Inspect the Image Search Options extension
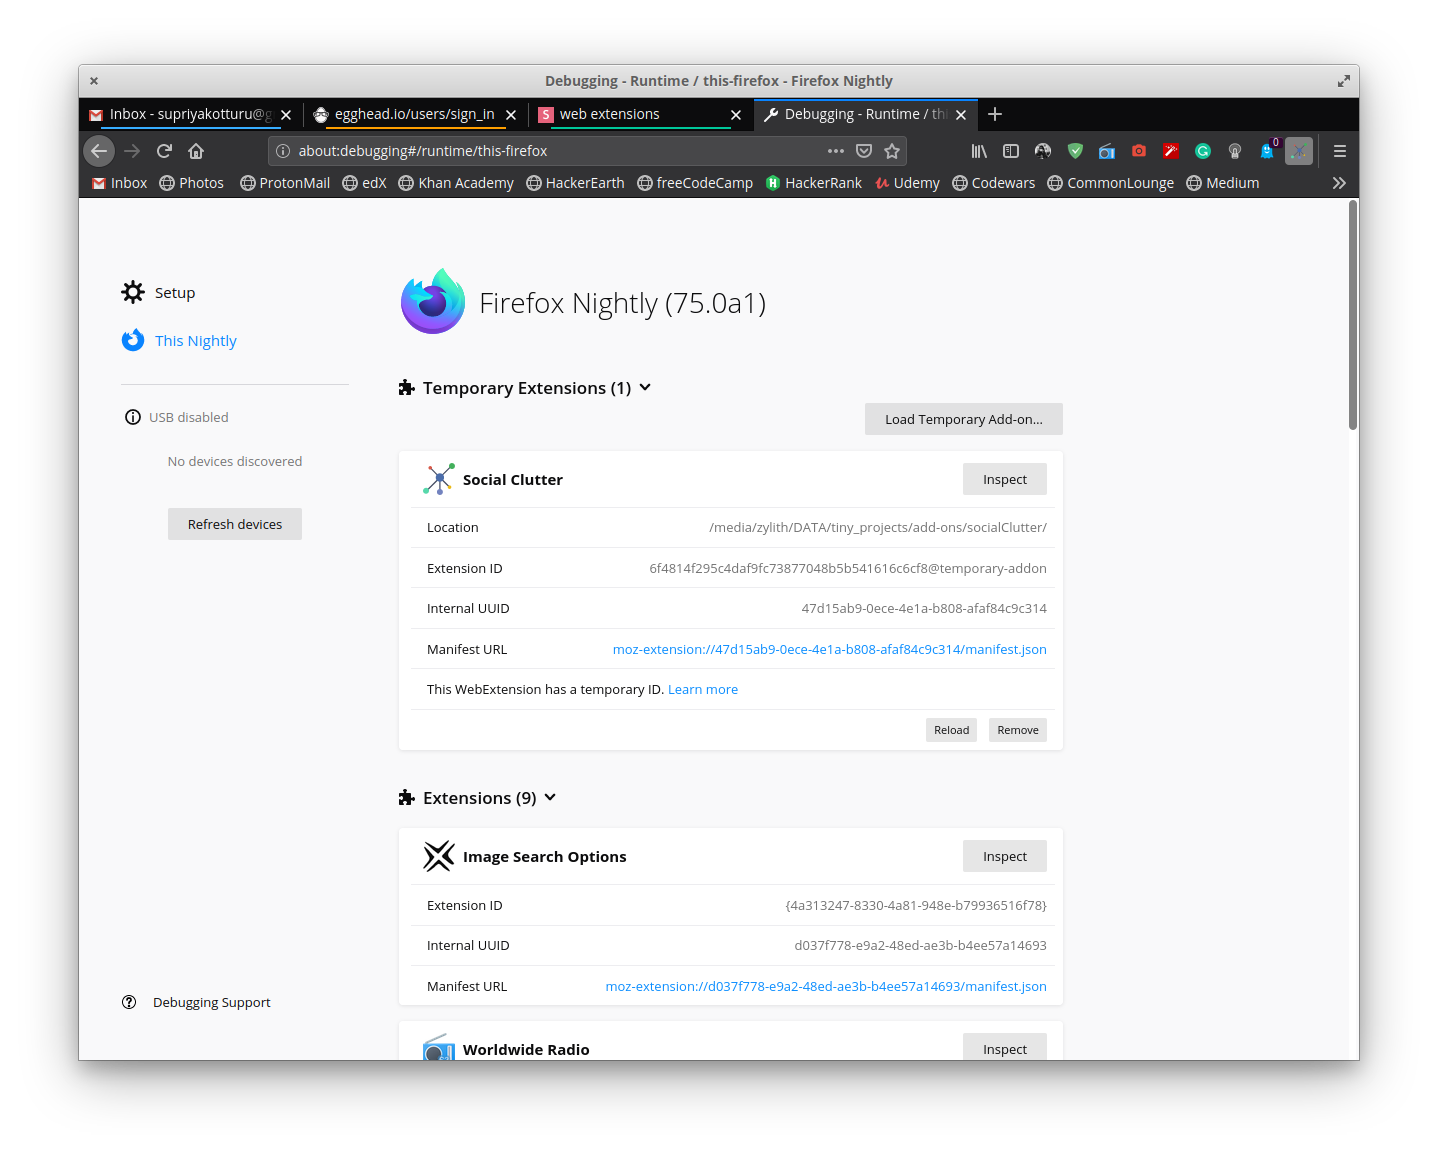The image size is (1438, 1153). (x=1005, y=856)
